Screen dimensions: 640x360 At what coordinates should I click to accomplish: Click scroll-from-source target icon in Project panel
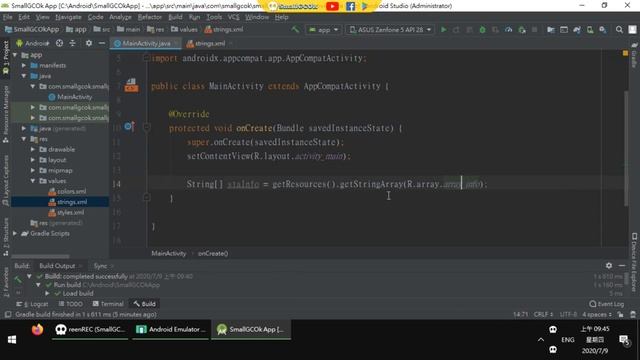coord(60,43)
